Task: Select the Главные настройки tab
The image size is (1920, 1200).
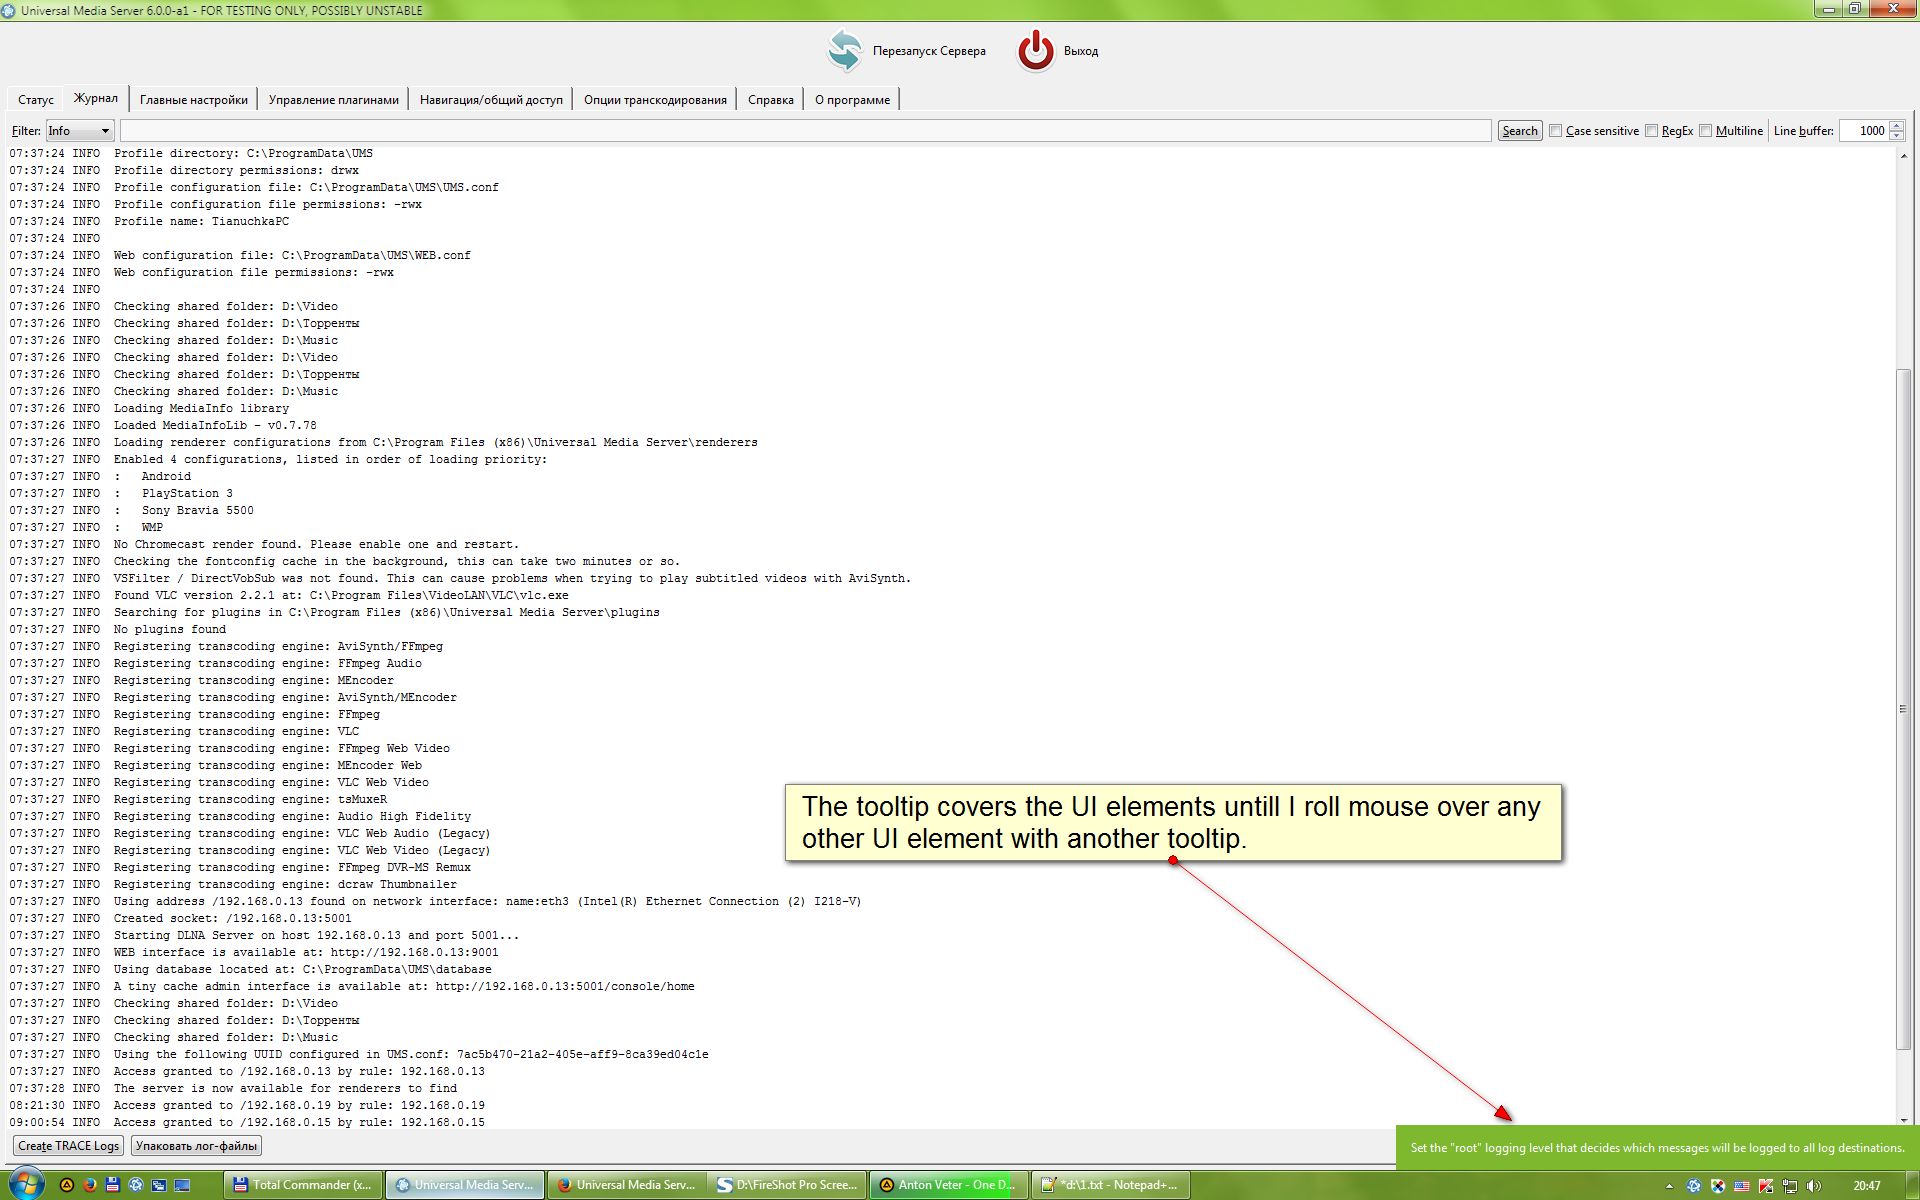Action: 195,98
